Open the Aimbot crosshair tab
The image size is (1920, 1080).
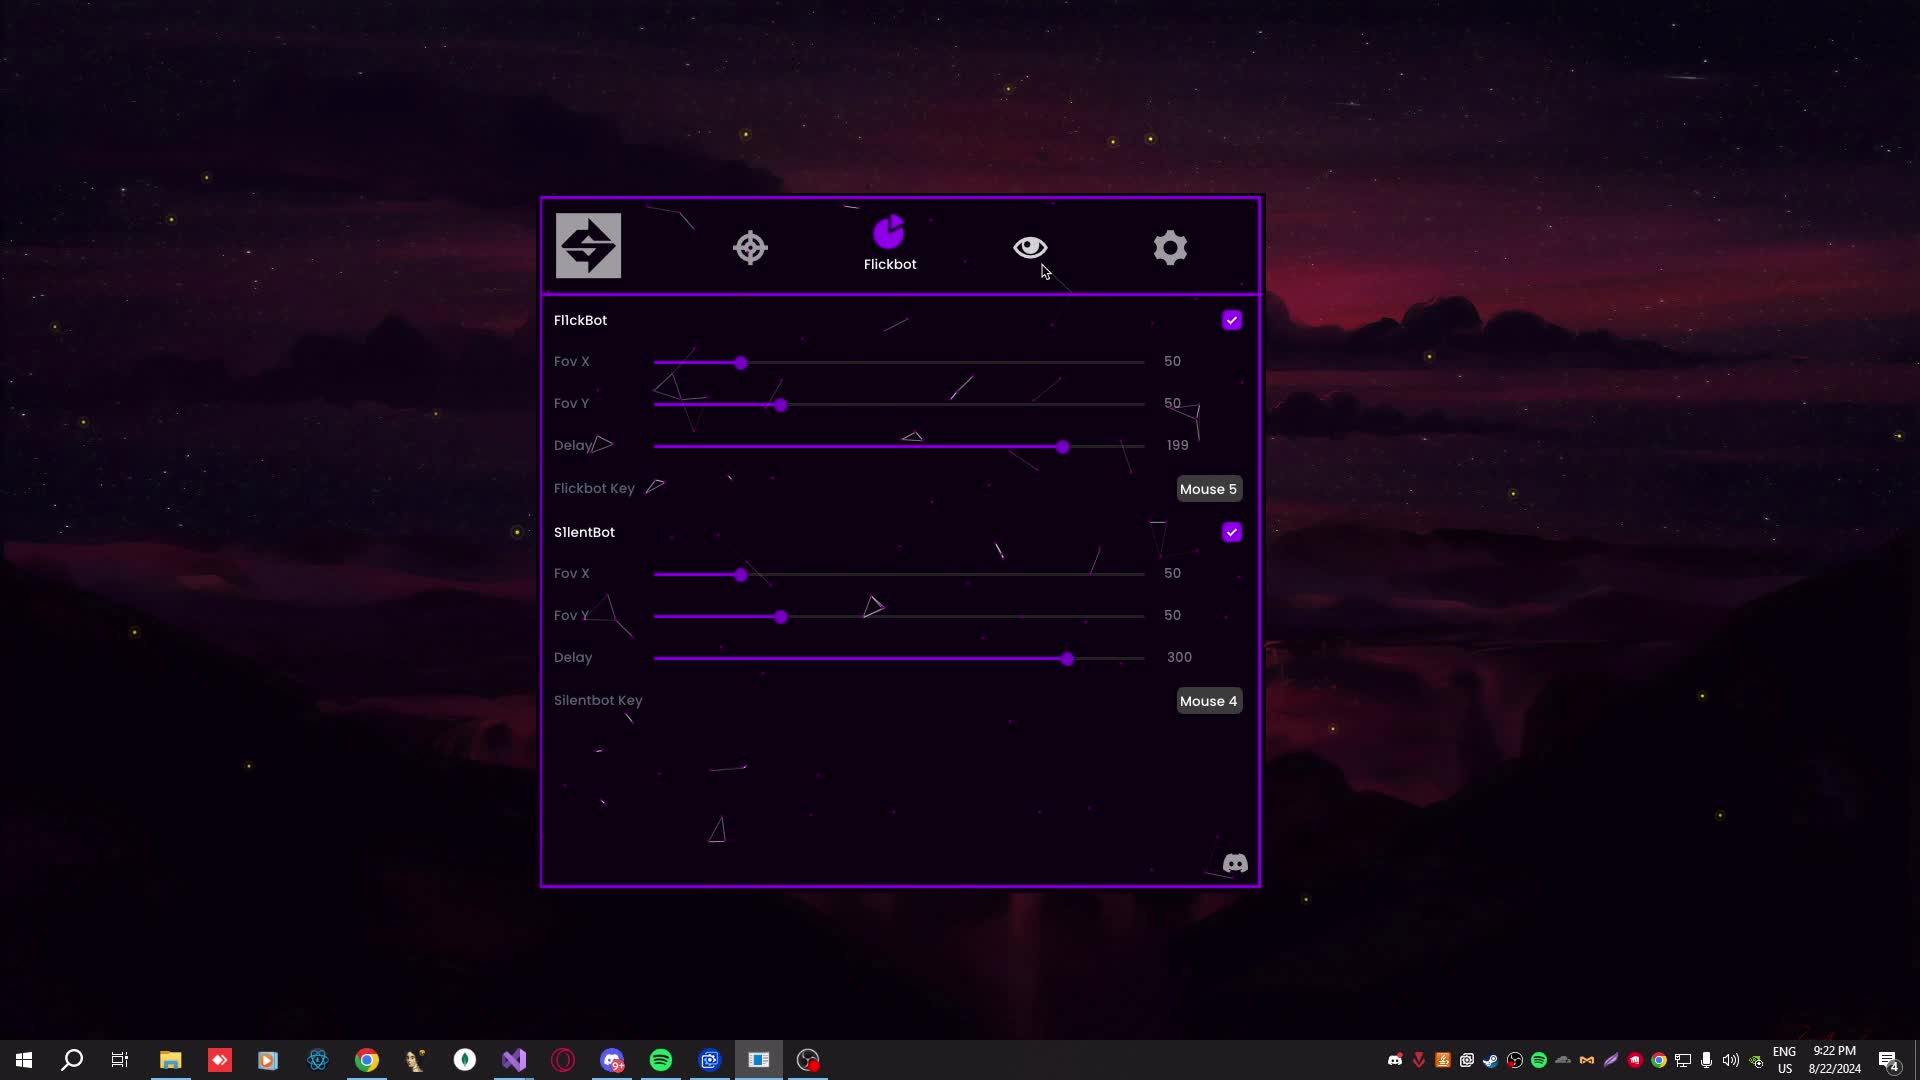[749, 247]
